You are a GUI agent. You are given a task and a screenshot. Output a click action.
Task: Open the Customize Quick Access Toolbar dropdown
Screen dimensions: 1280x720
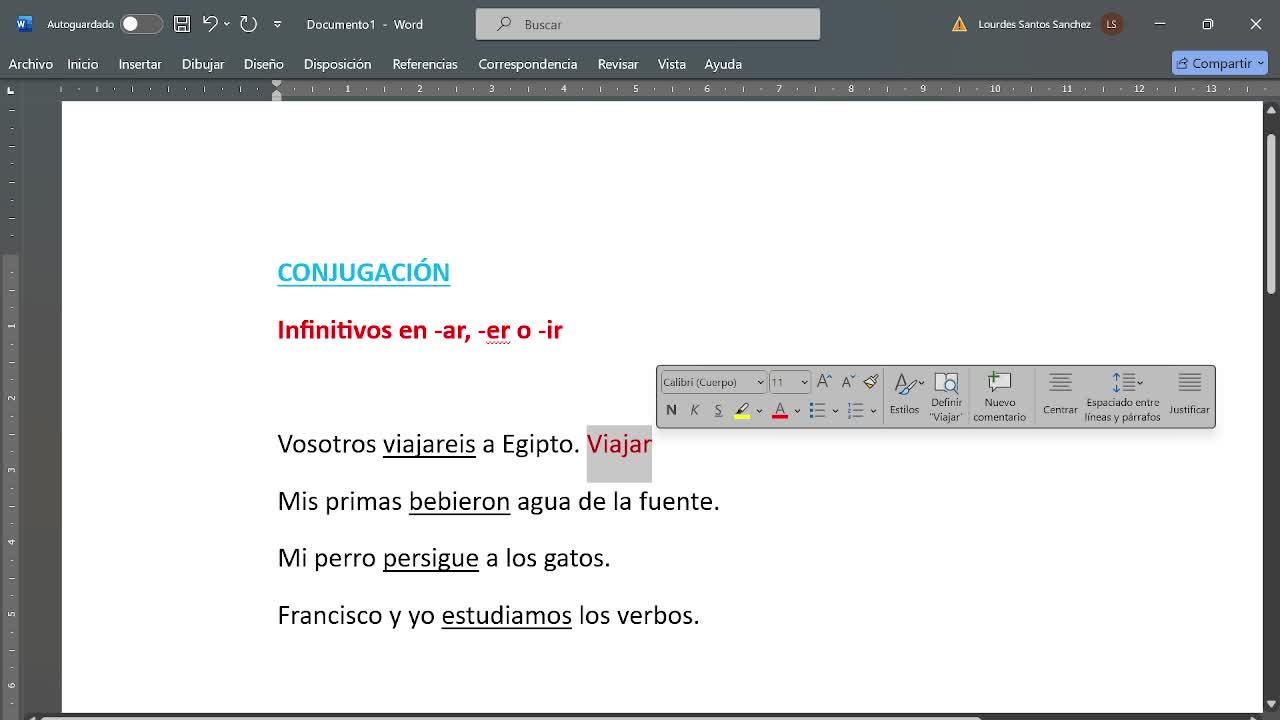(278, 24)
